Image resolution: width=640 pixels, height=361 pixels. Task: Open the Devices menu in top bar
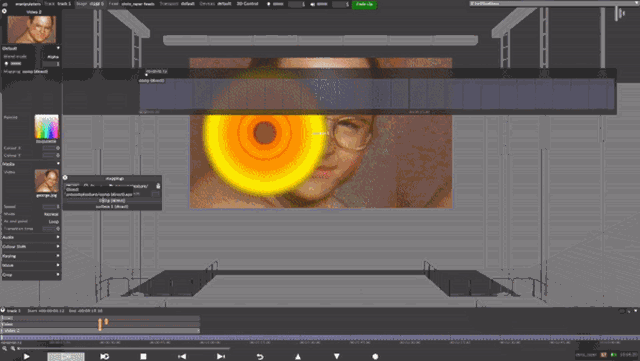pos(216,4)
